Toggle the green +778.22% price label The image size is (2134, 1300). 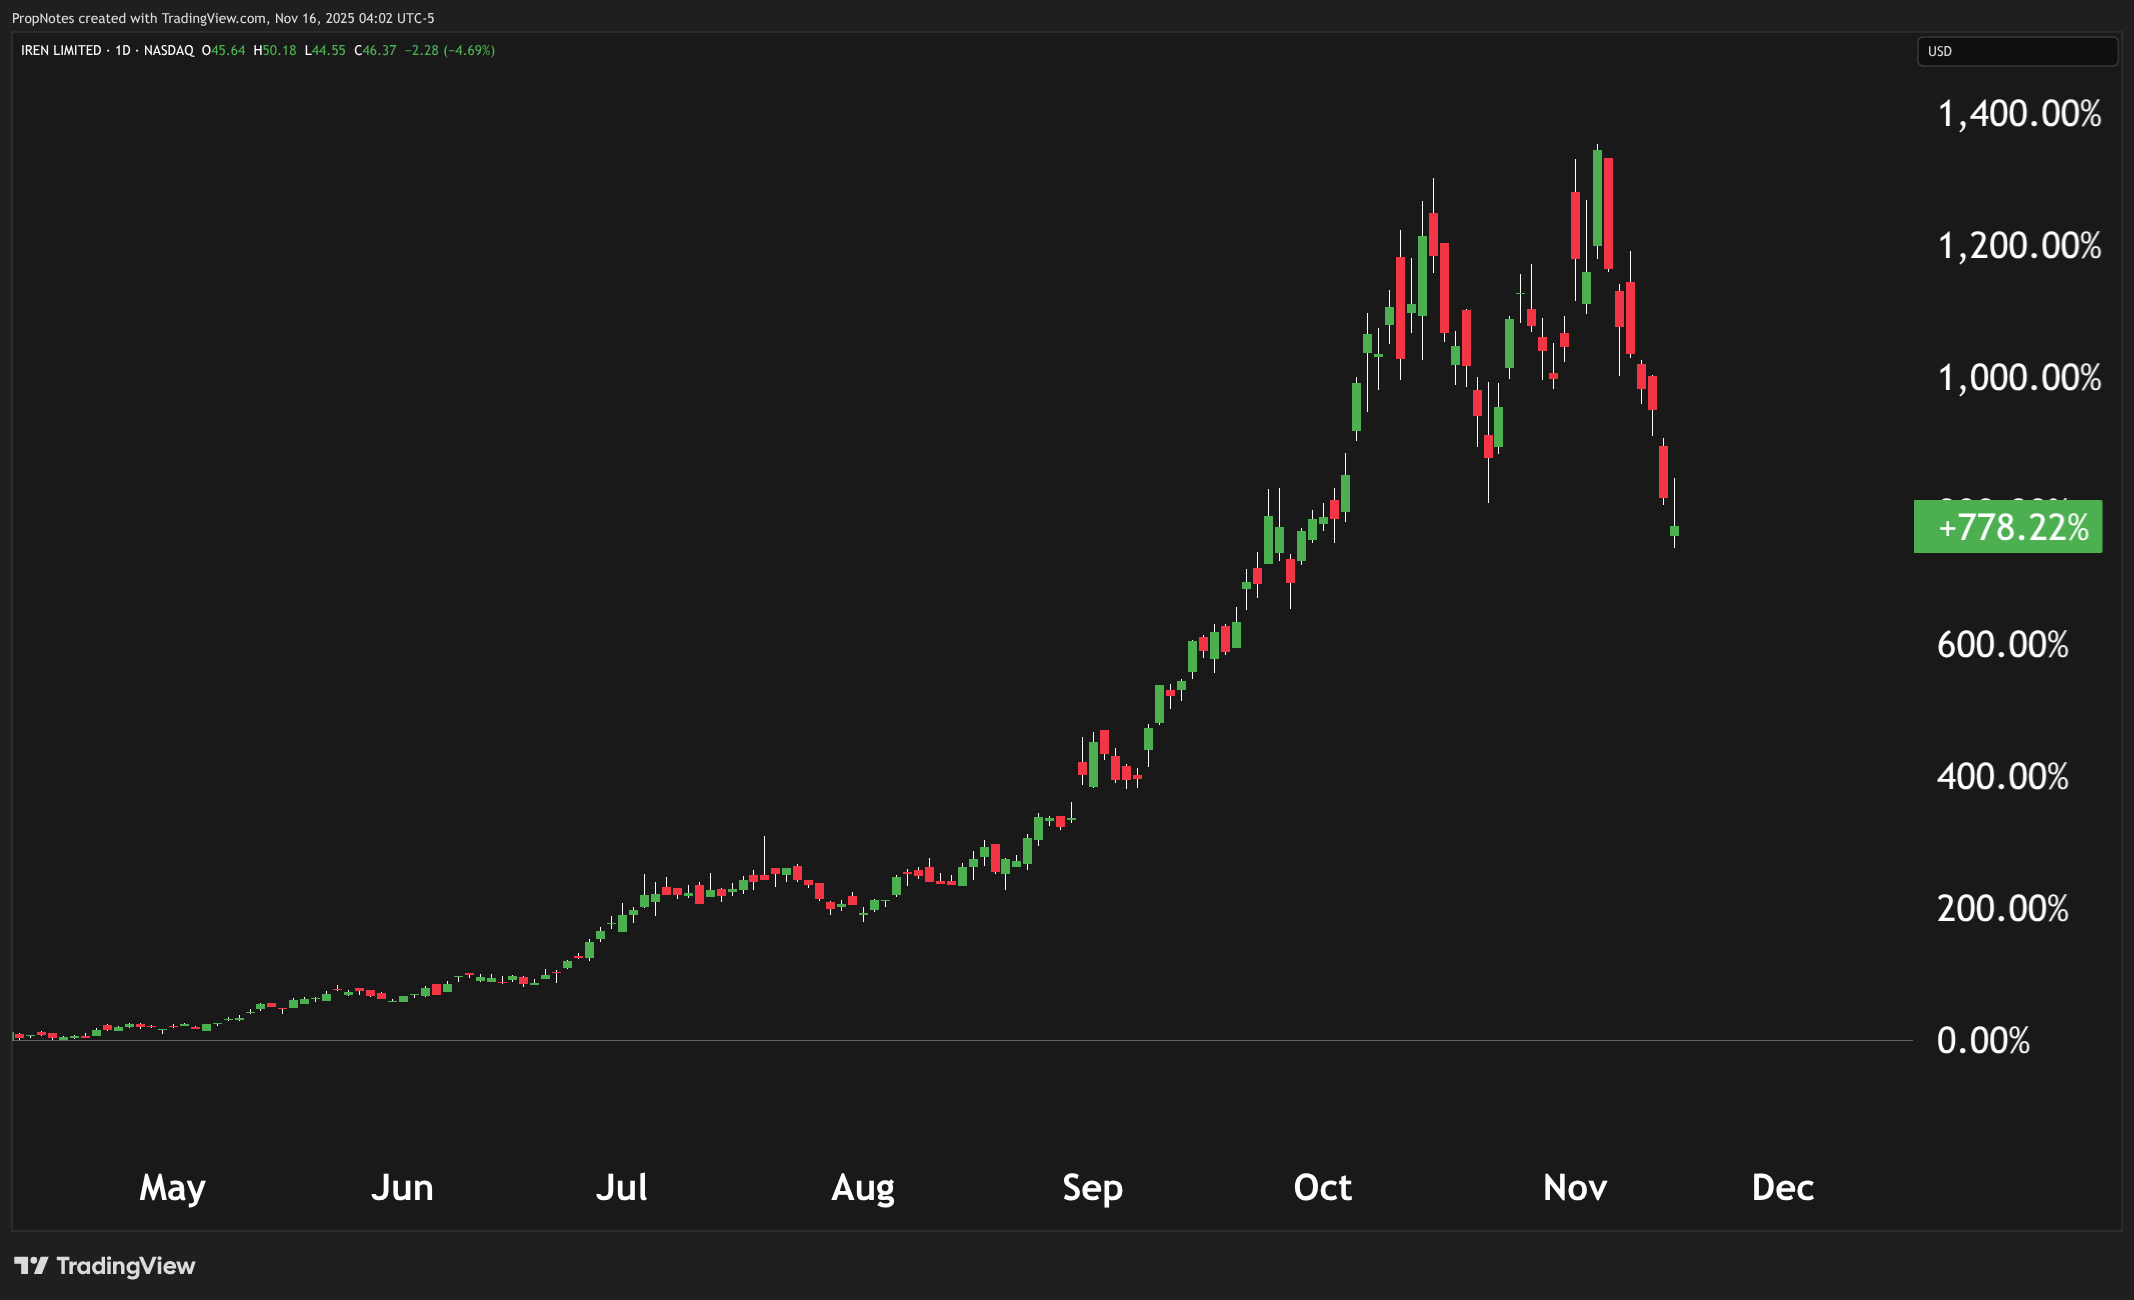pyautogui.click(x=2006, y=527)
